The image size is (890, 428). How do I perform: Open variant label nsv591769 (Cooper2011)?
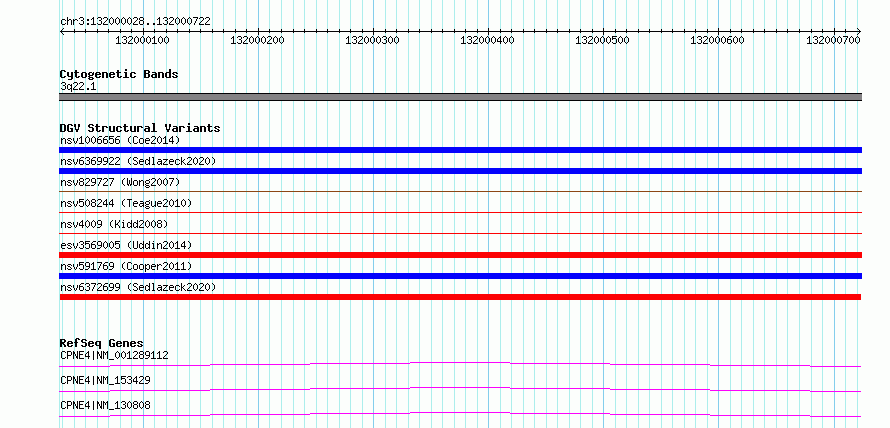126,266
